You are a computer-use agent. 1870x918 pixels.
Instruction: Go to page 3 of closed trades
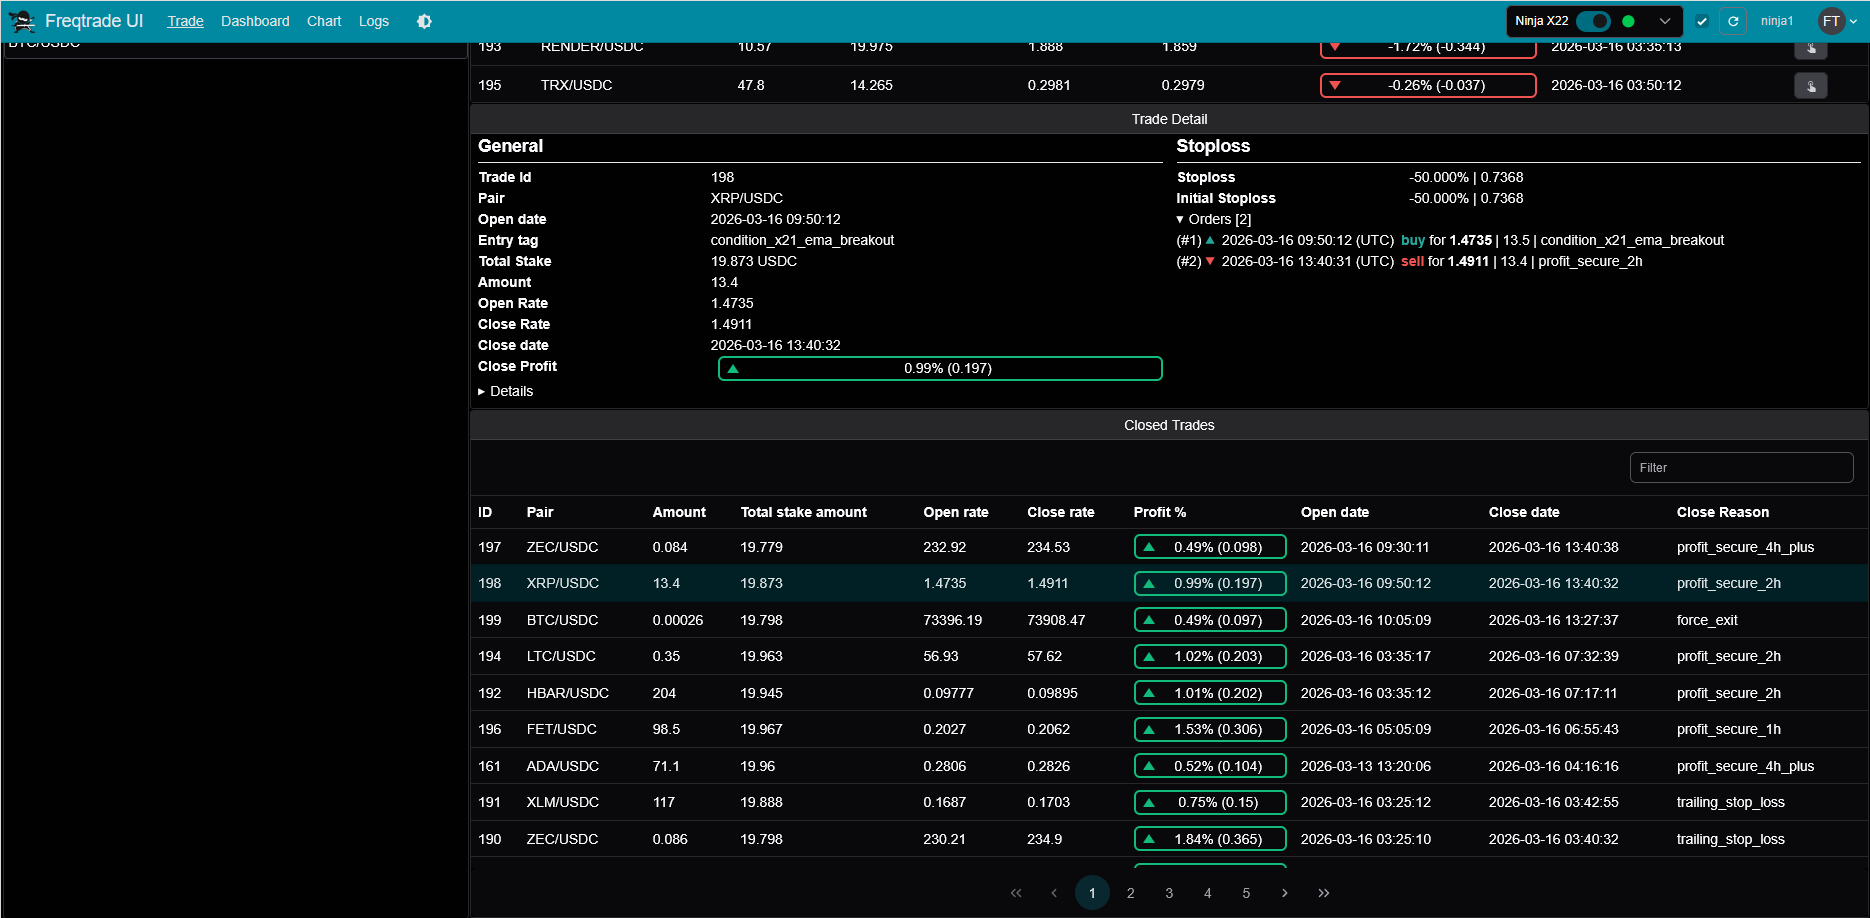(1169, 893)
